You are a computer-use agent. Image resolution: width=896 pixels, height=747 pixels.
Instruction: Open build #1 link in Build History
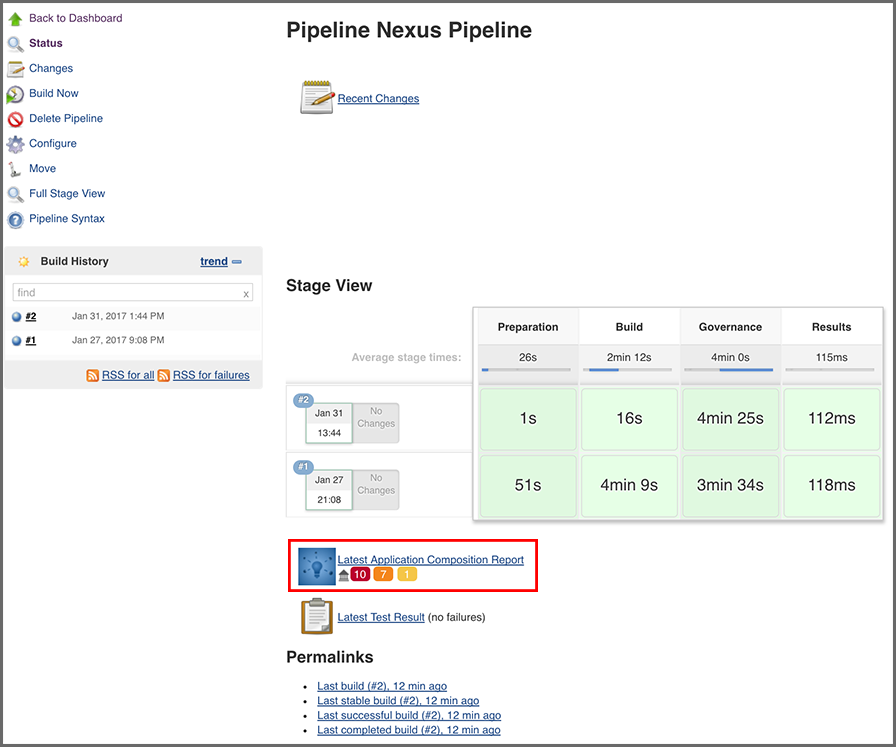[x=31, y=340]
